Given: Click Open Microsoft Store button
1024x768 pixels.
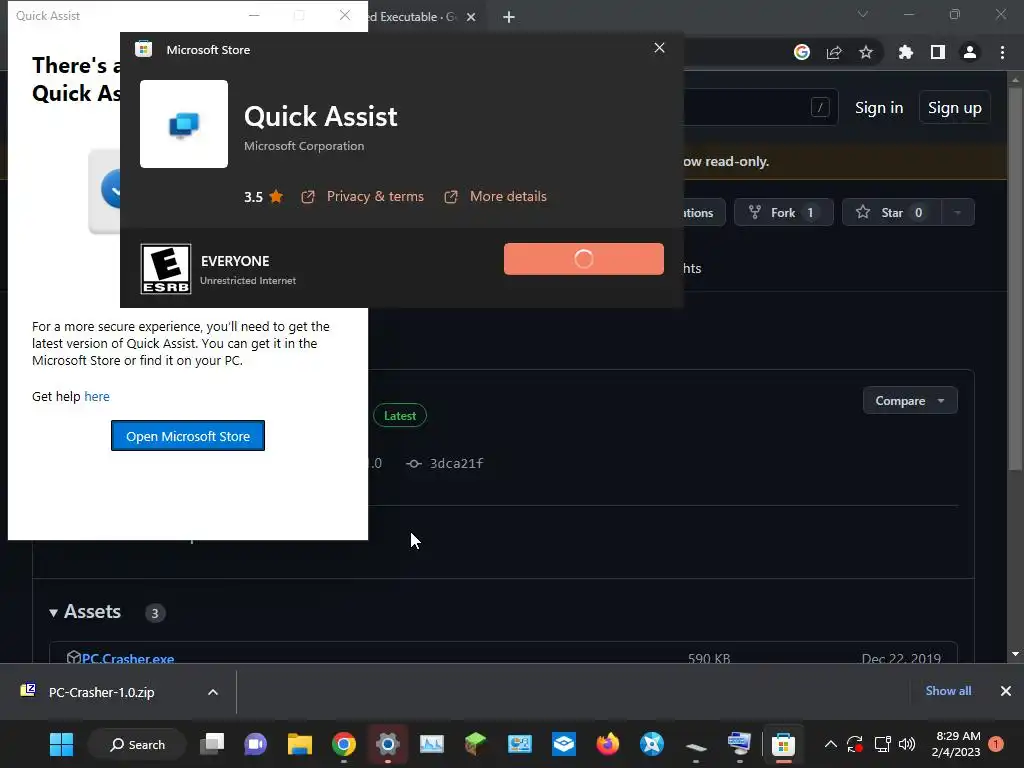Looking at the screenshot, I should coord(188,436).
